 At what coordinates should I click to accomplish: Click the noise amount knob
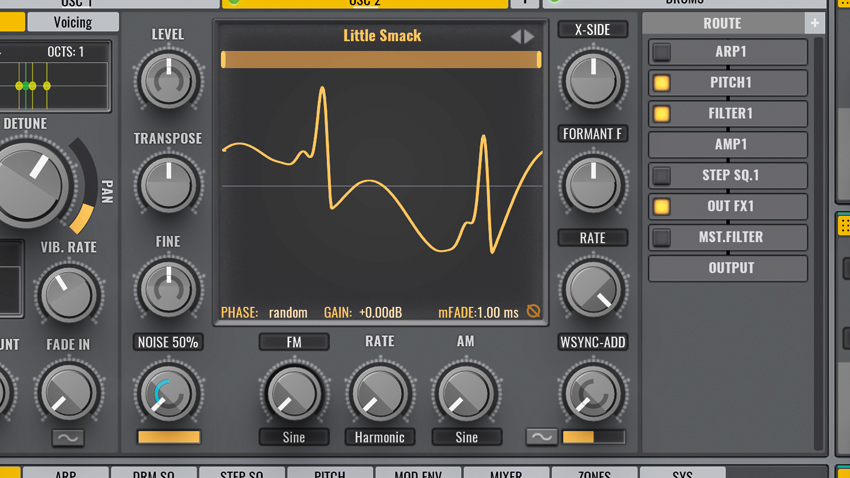pos(169,393)
